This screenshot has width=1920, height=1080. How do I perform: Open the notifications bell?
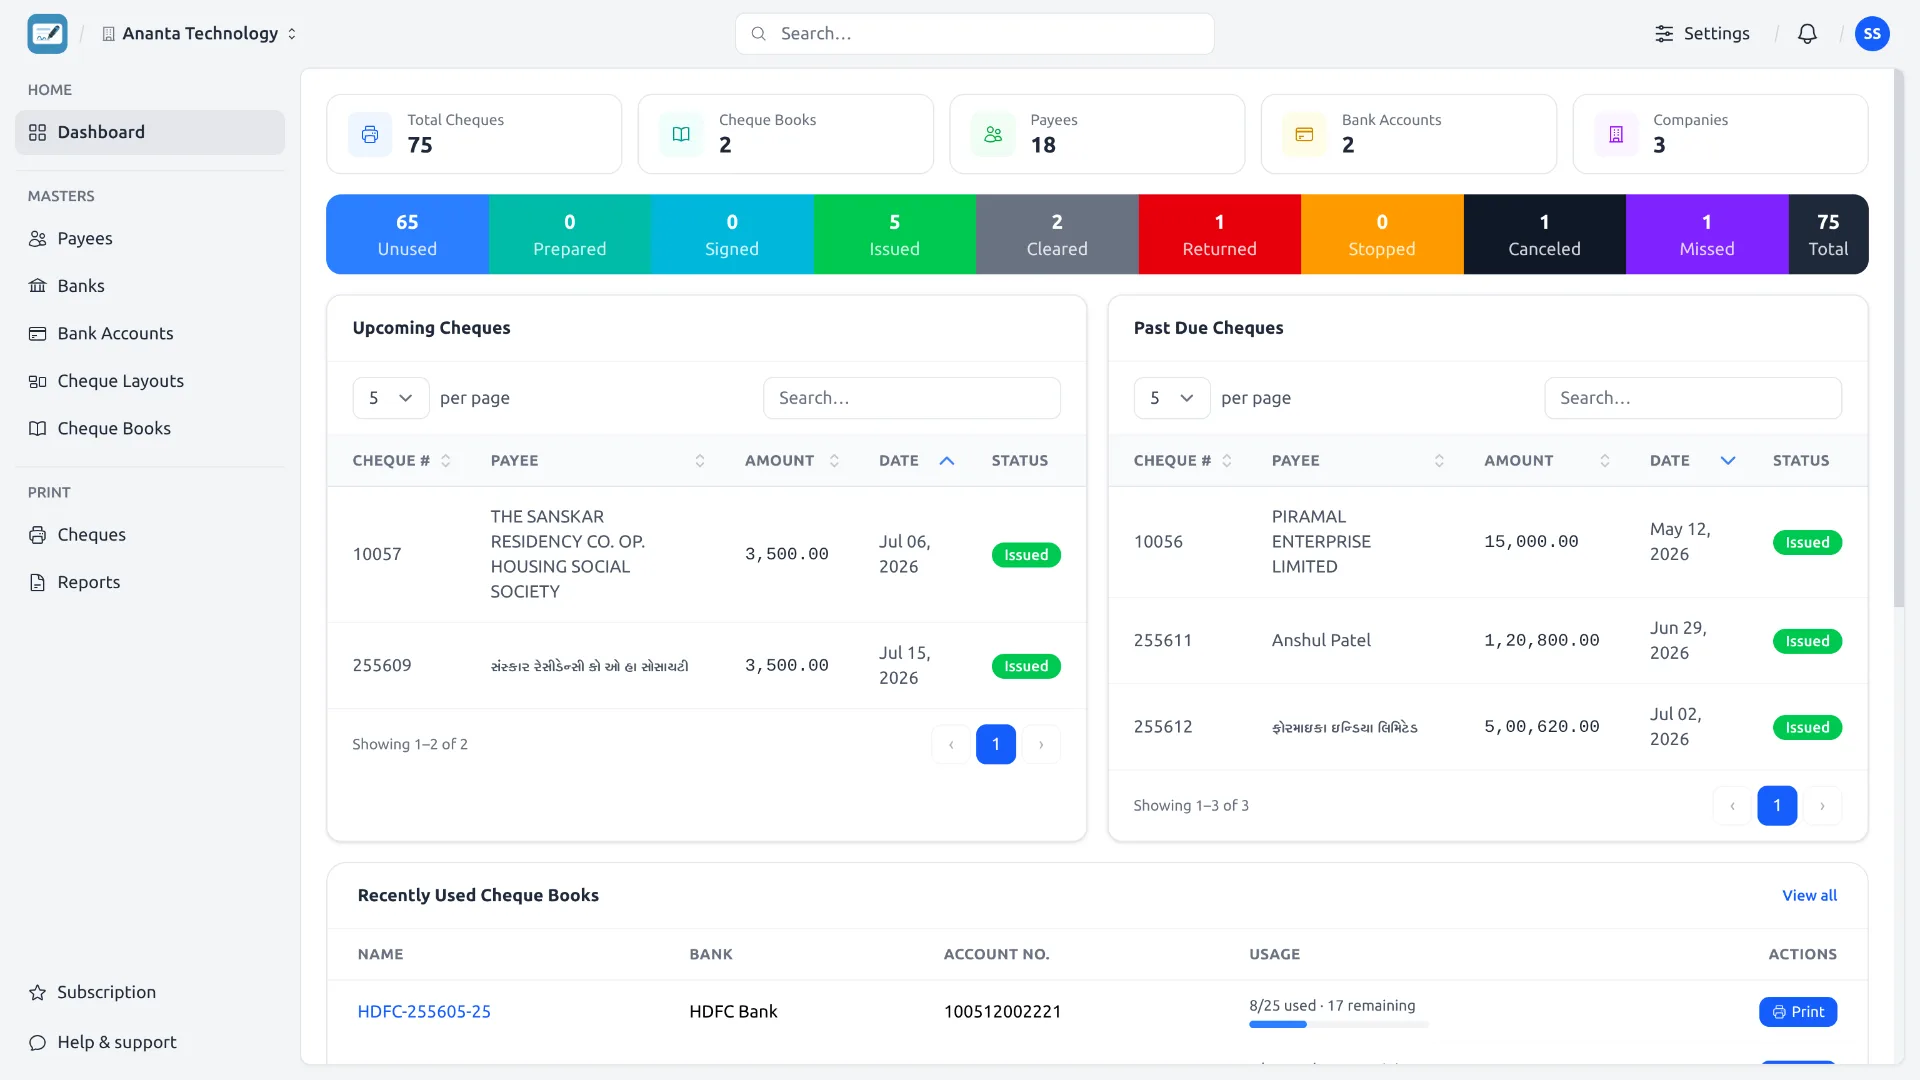tap(1807, 34)
